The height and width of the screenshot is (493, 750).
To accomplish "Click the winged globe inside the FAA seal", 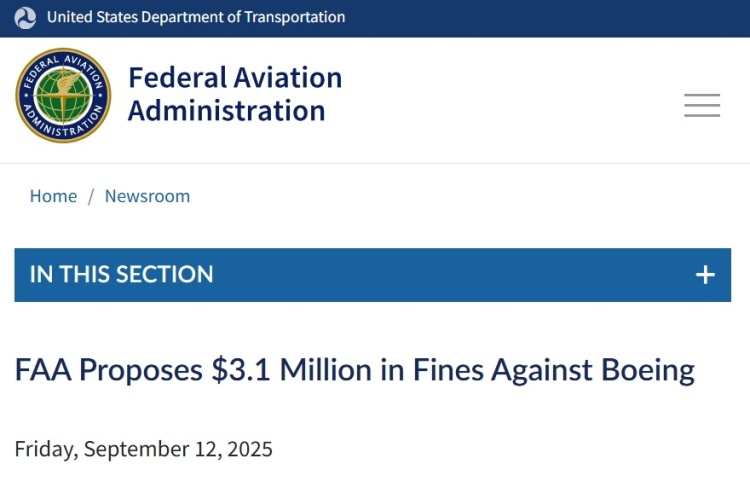I will [x=63, y=96].
